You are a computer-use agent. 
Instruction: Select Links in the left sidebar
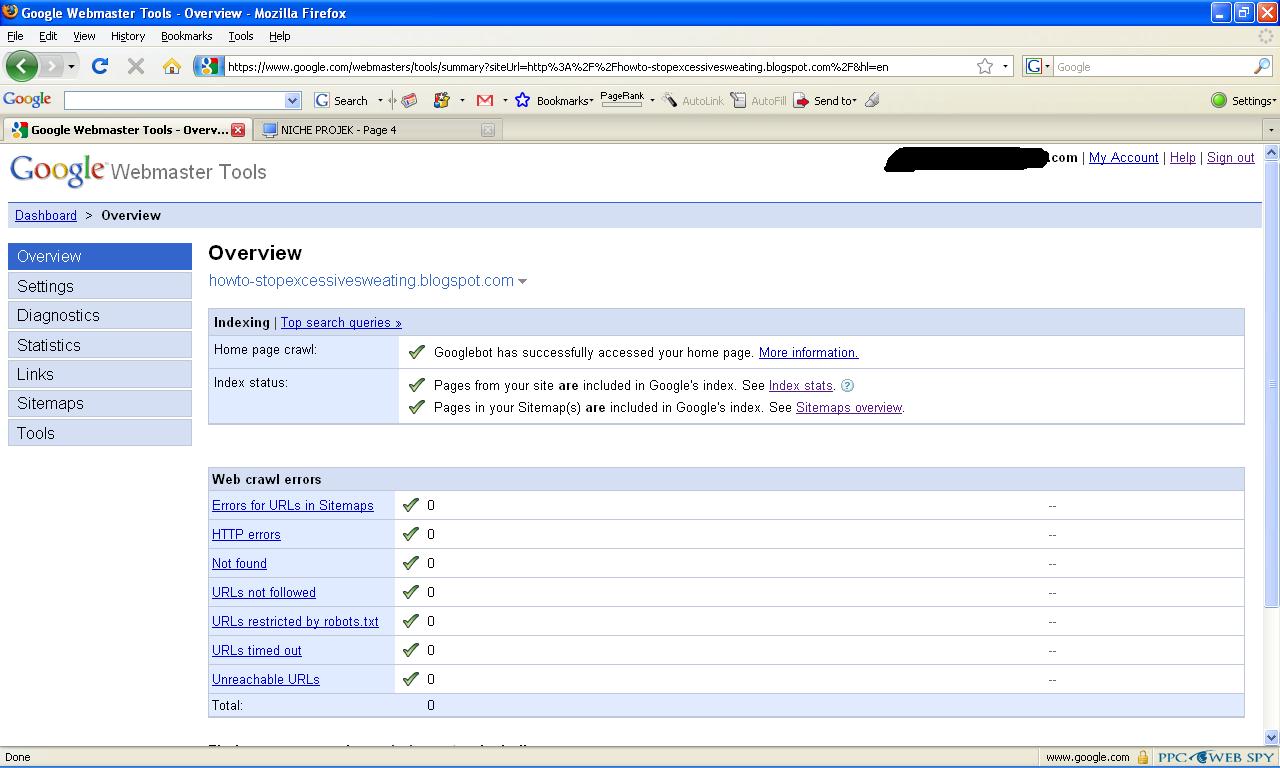coord(100,374)
